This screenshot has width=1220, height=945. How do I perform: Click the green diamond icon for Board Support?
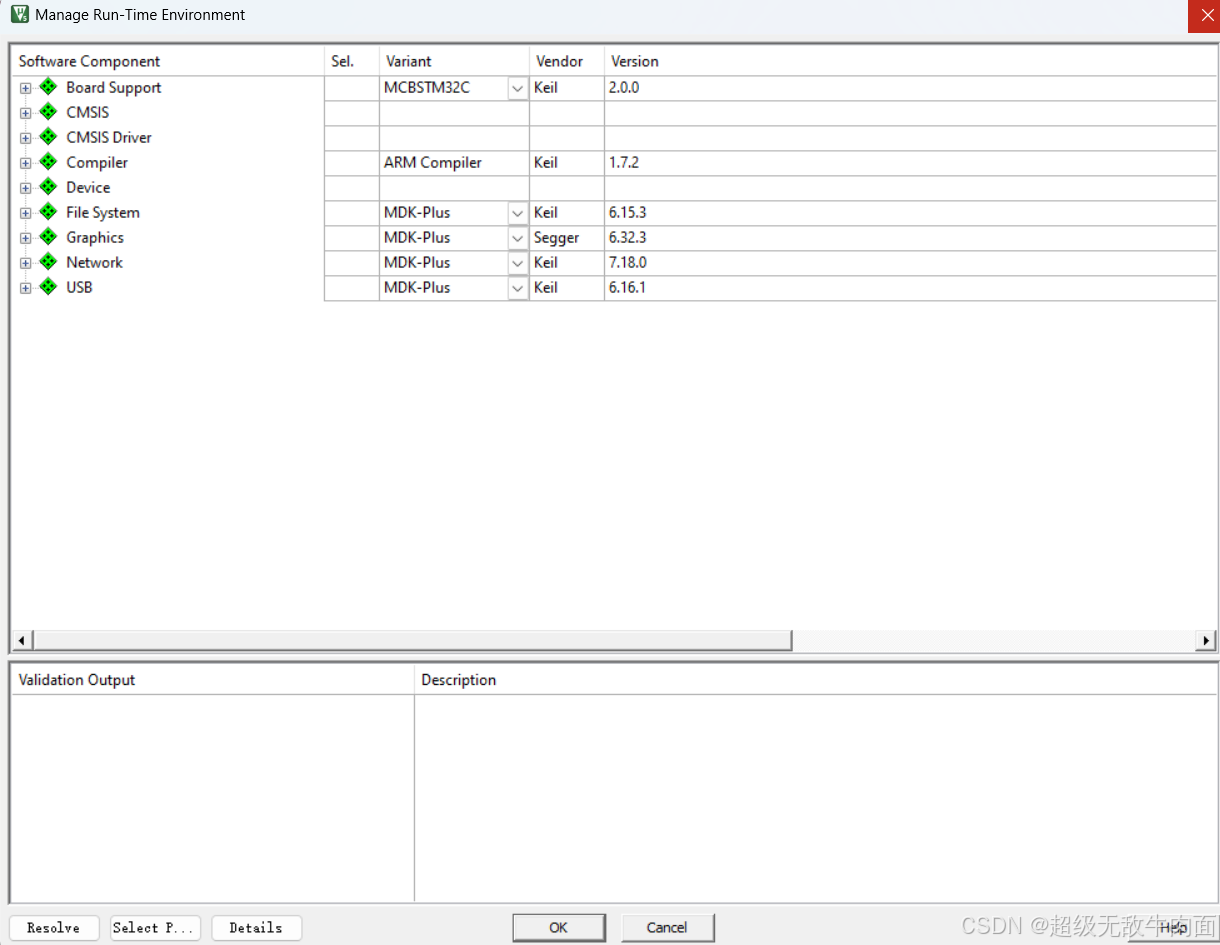[x=48, y=87]
